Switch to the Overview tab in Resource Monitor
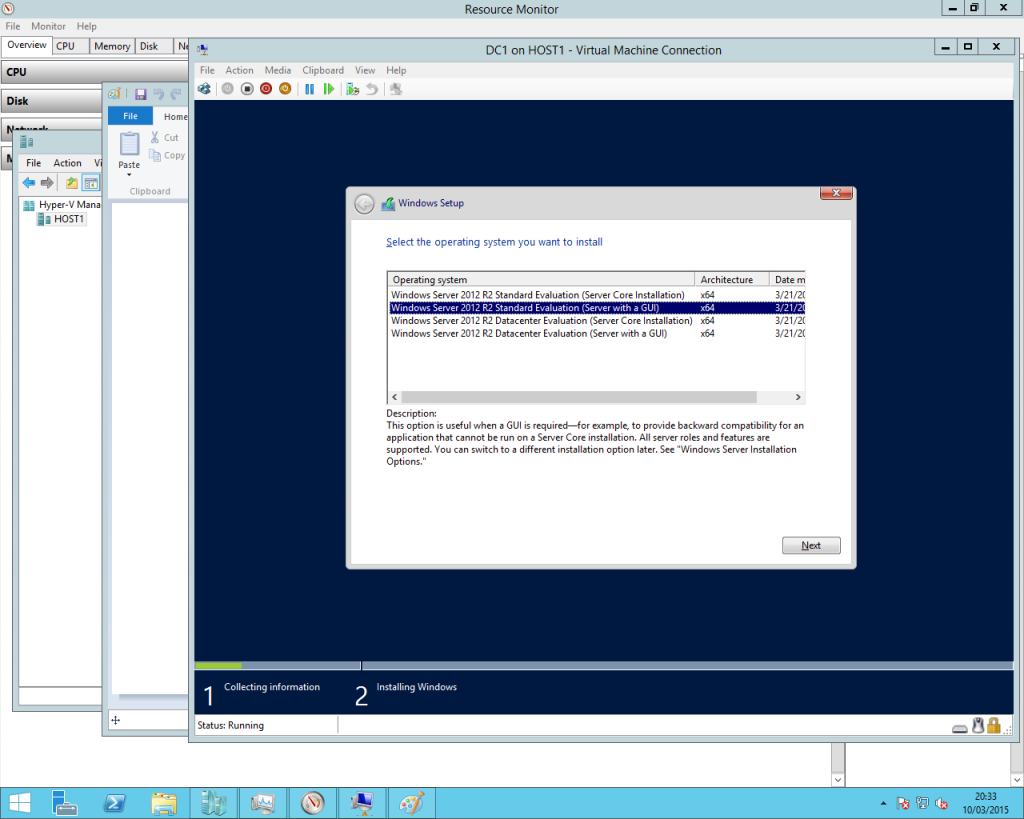 click(x=27, y=45)
